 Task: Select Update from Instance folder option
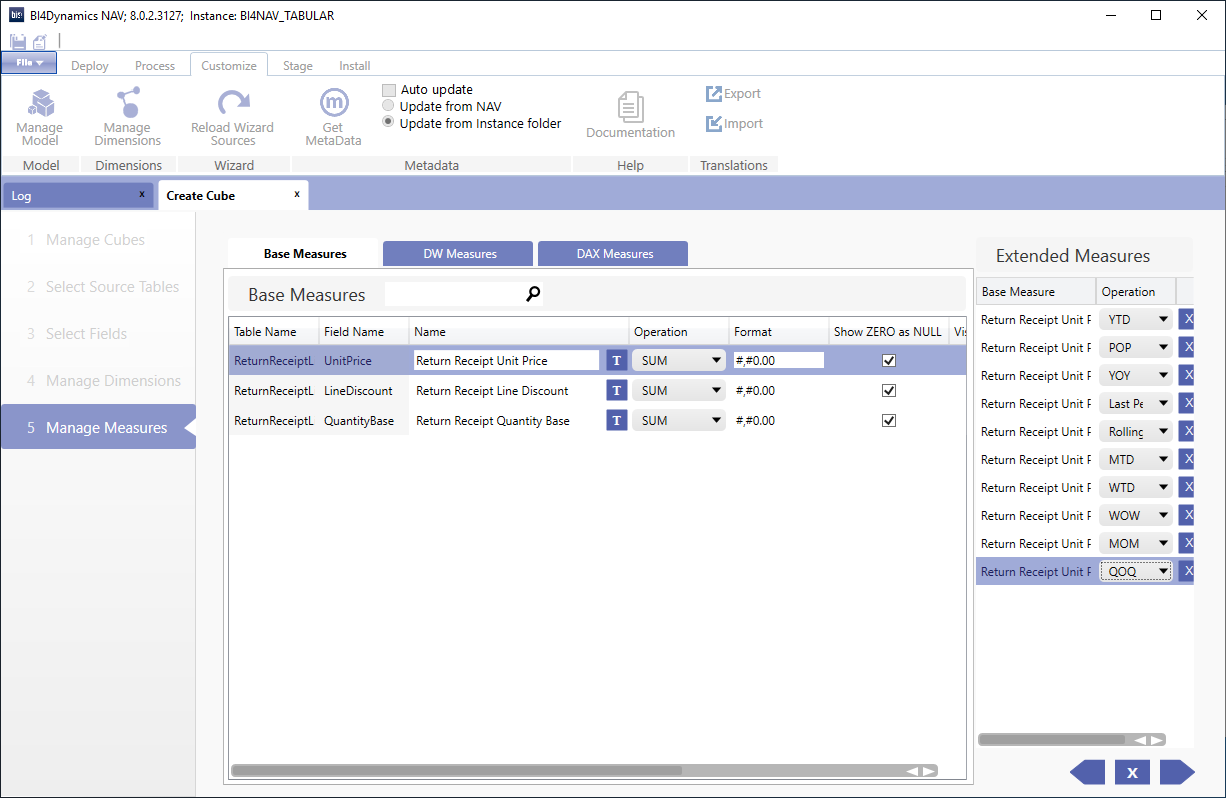pos(388,123)
